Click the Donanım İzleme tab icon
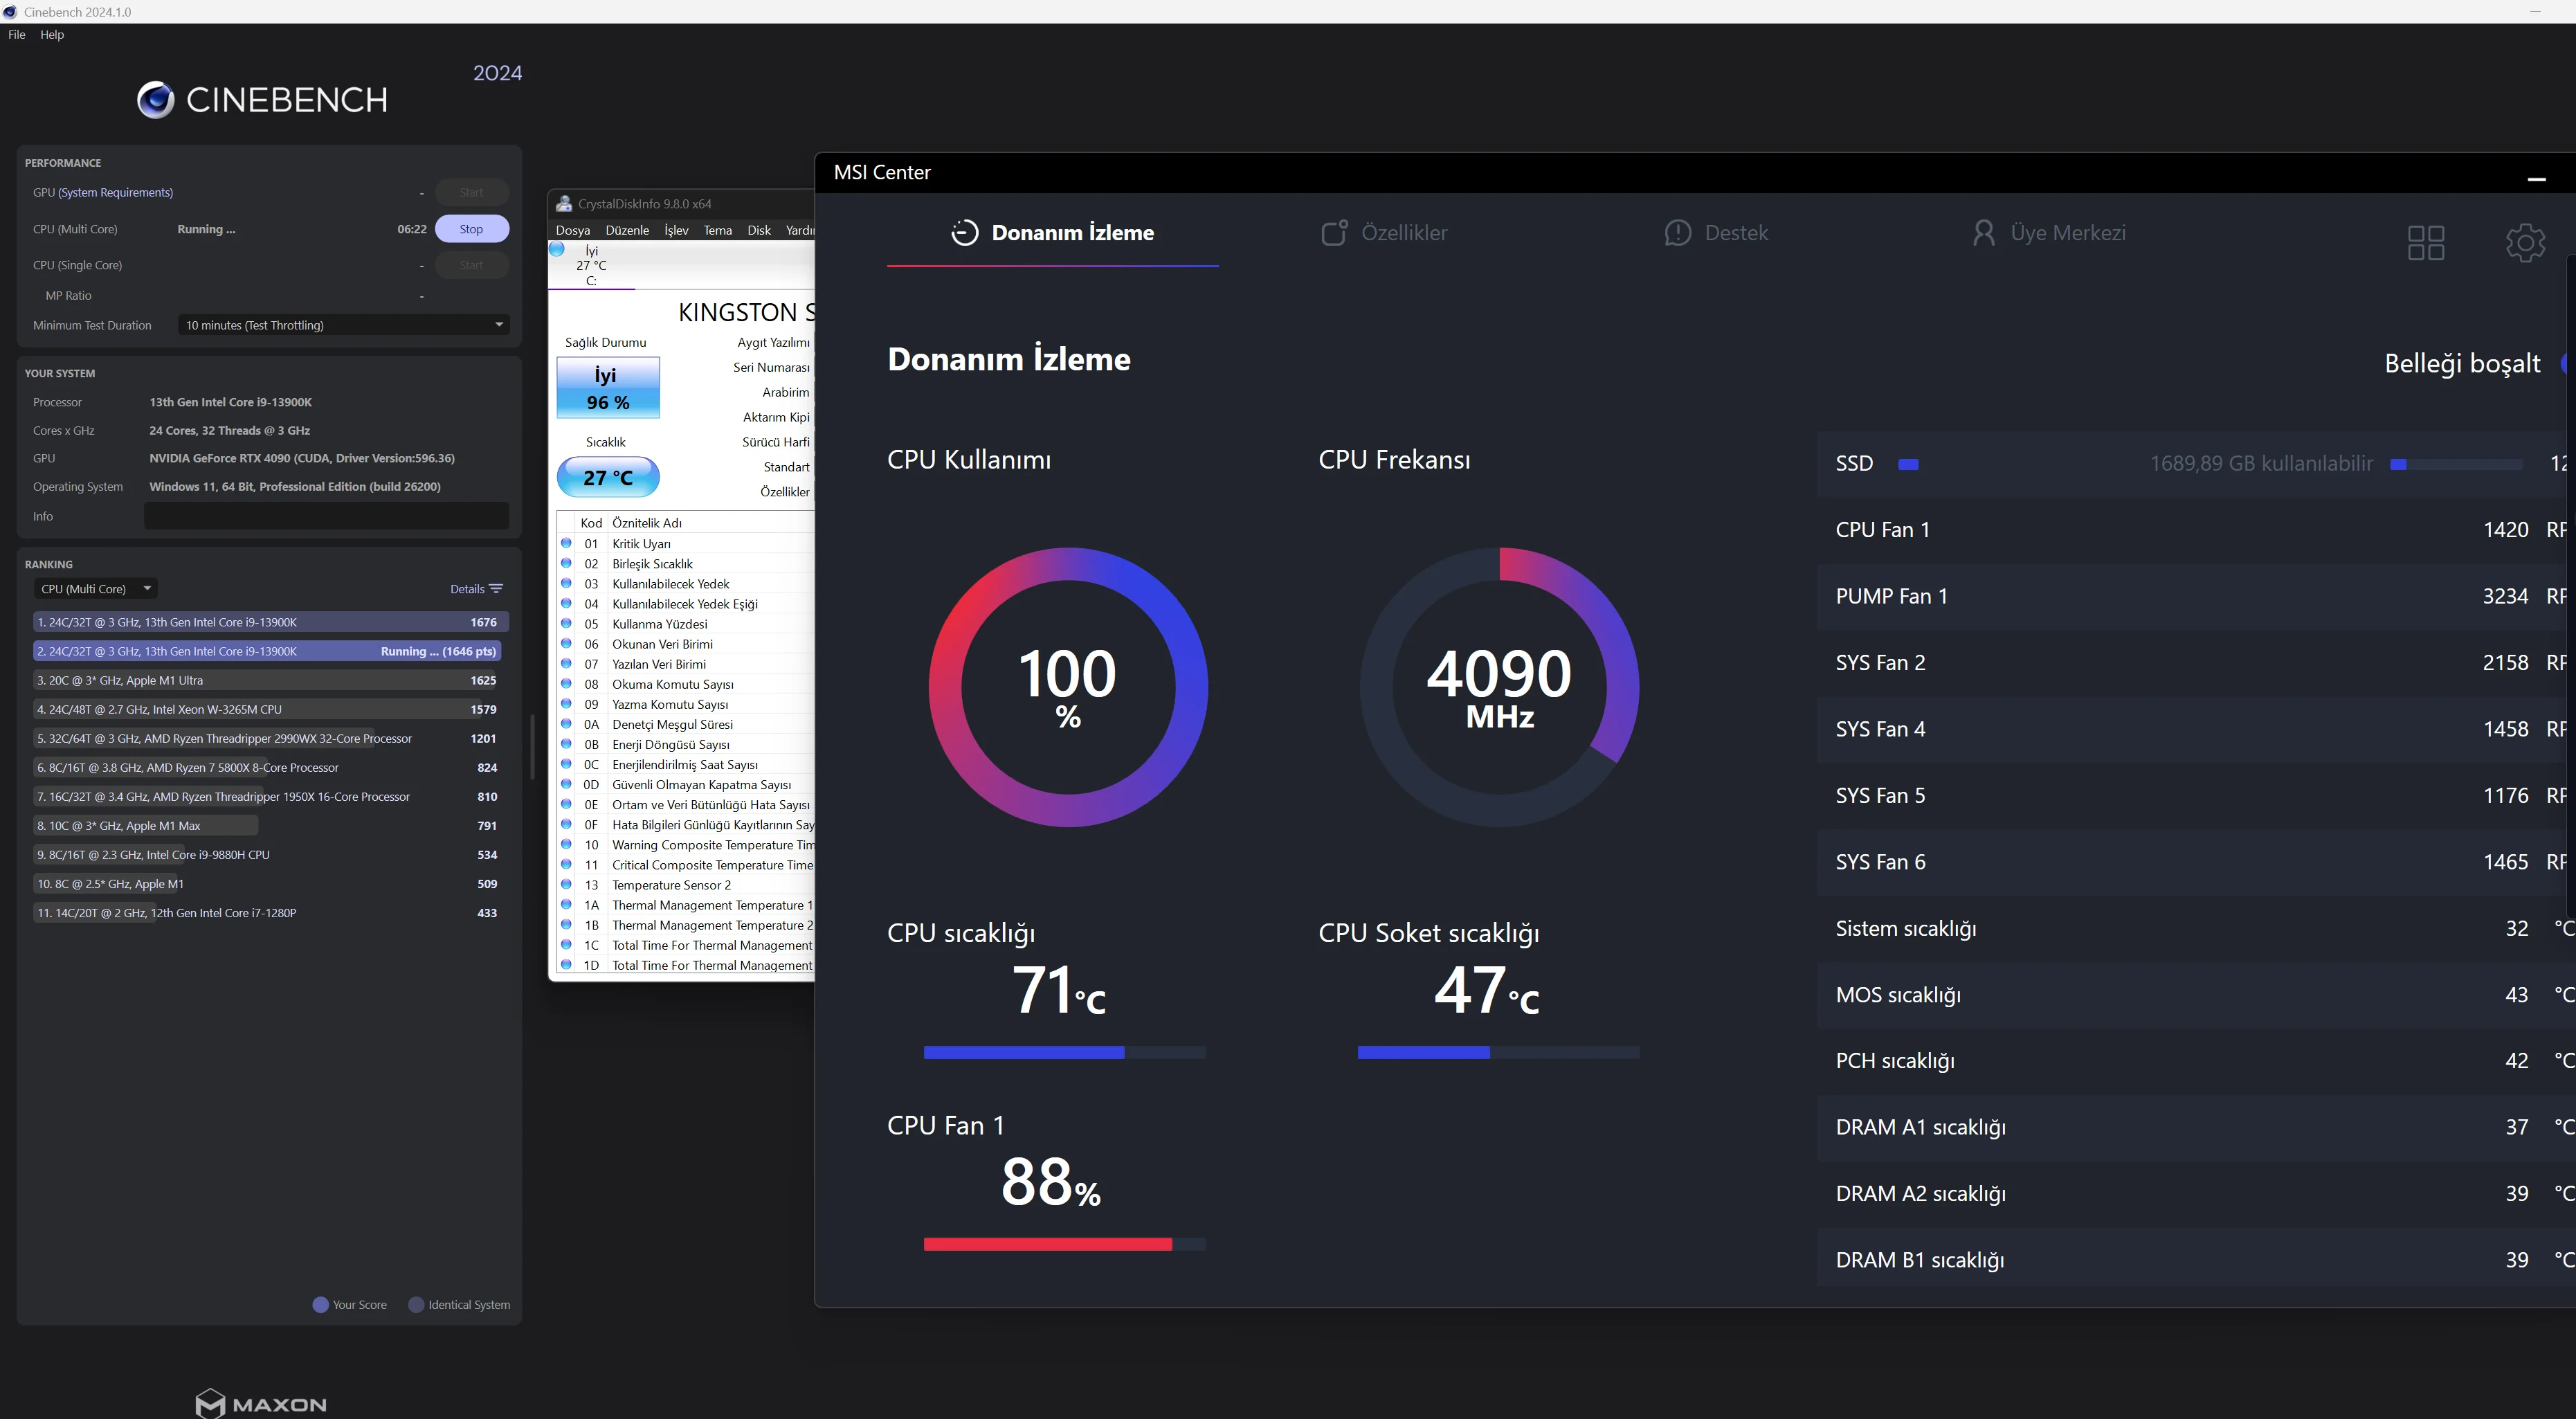 coord(964,233)
